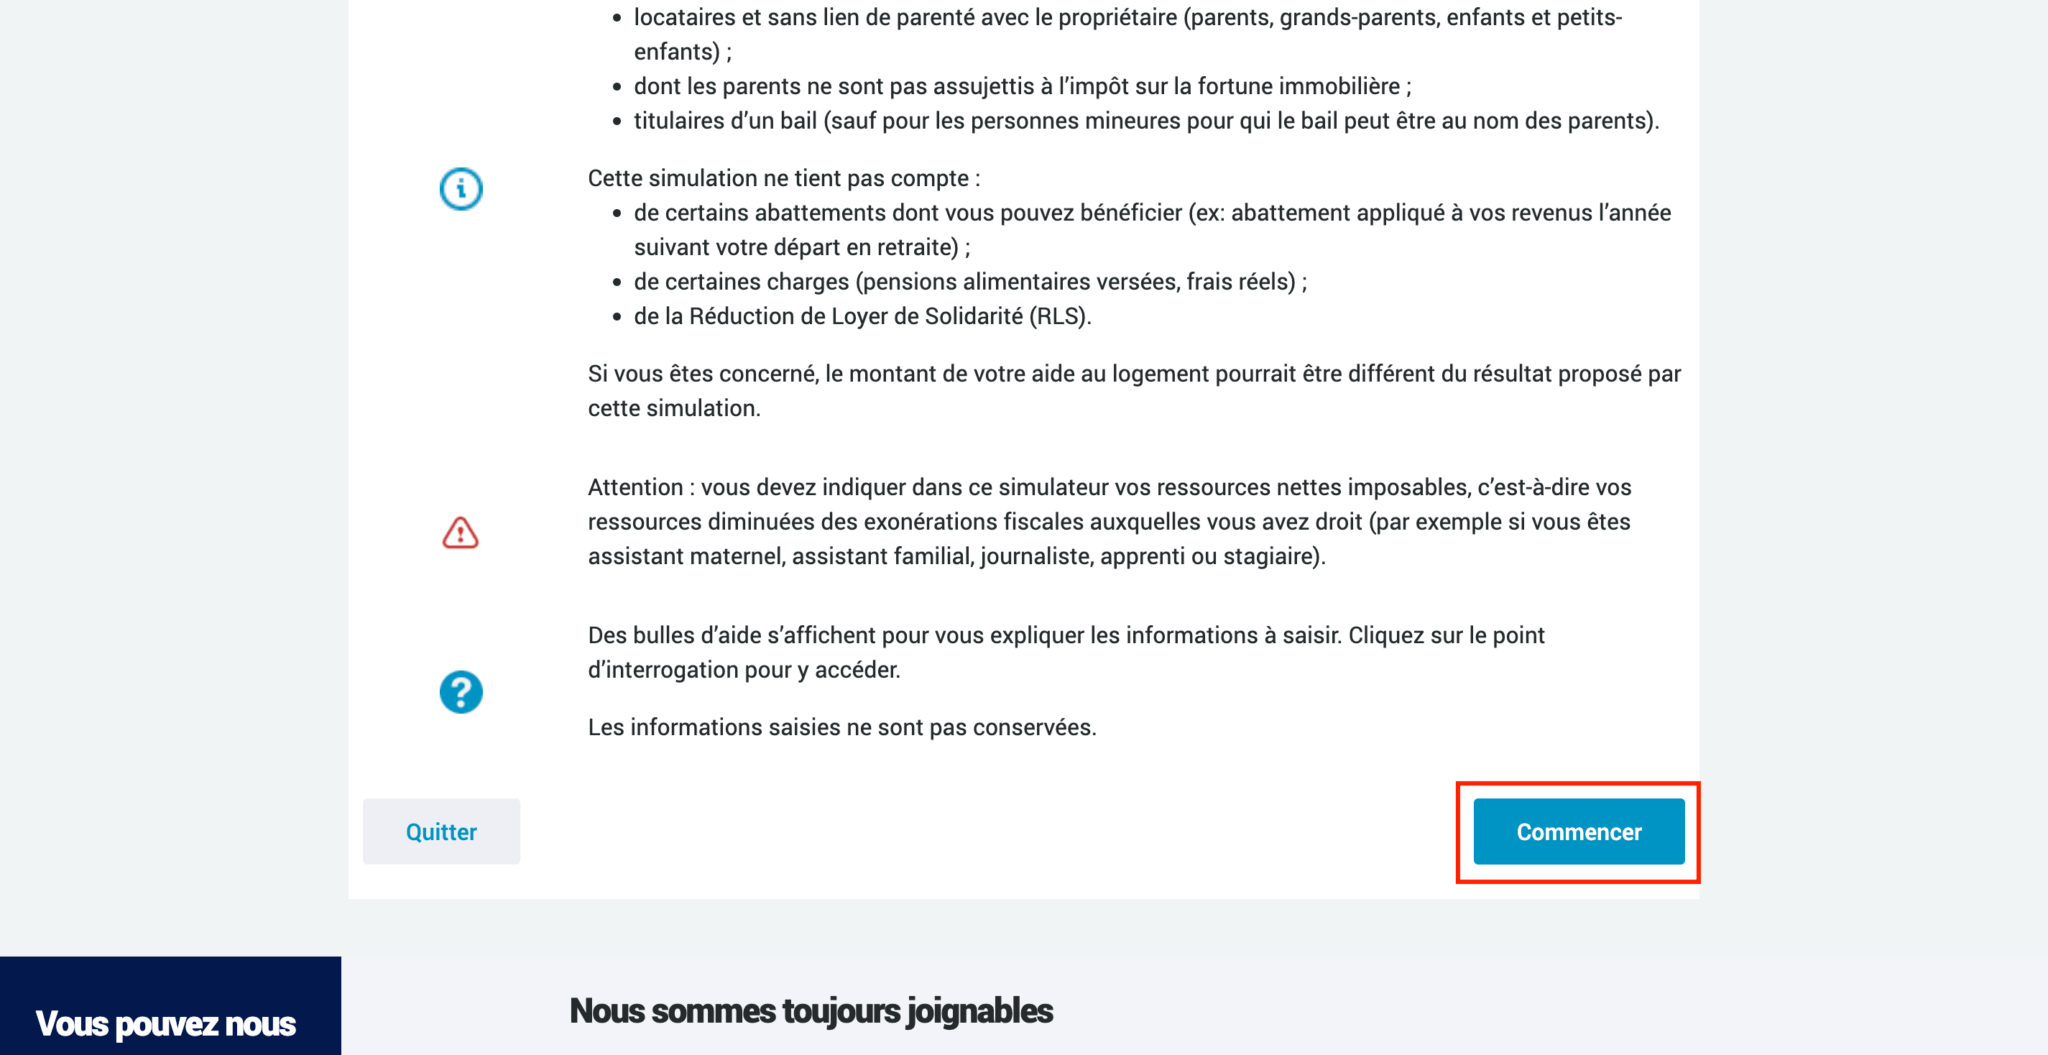Click the 'cette simulation.' line ending the paragraph

coord(674,408)
